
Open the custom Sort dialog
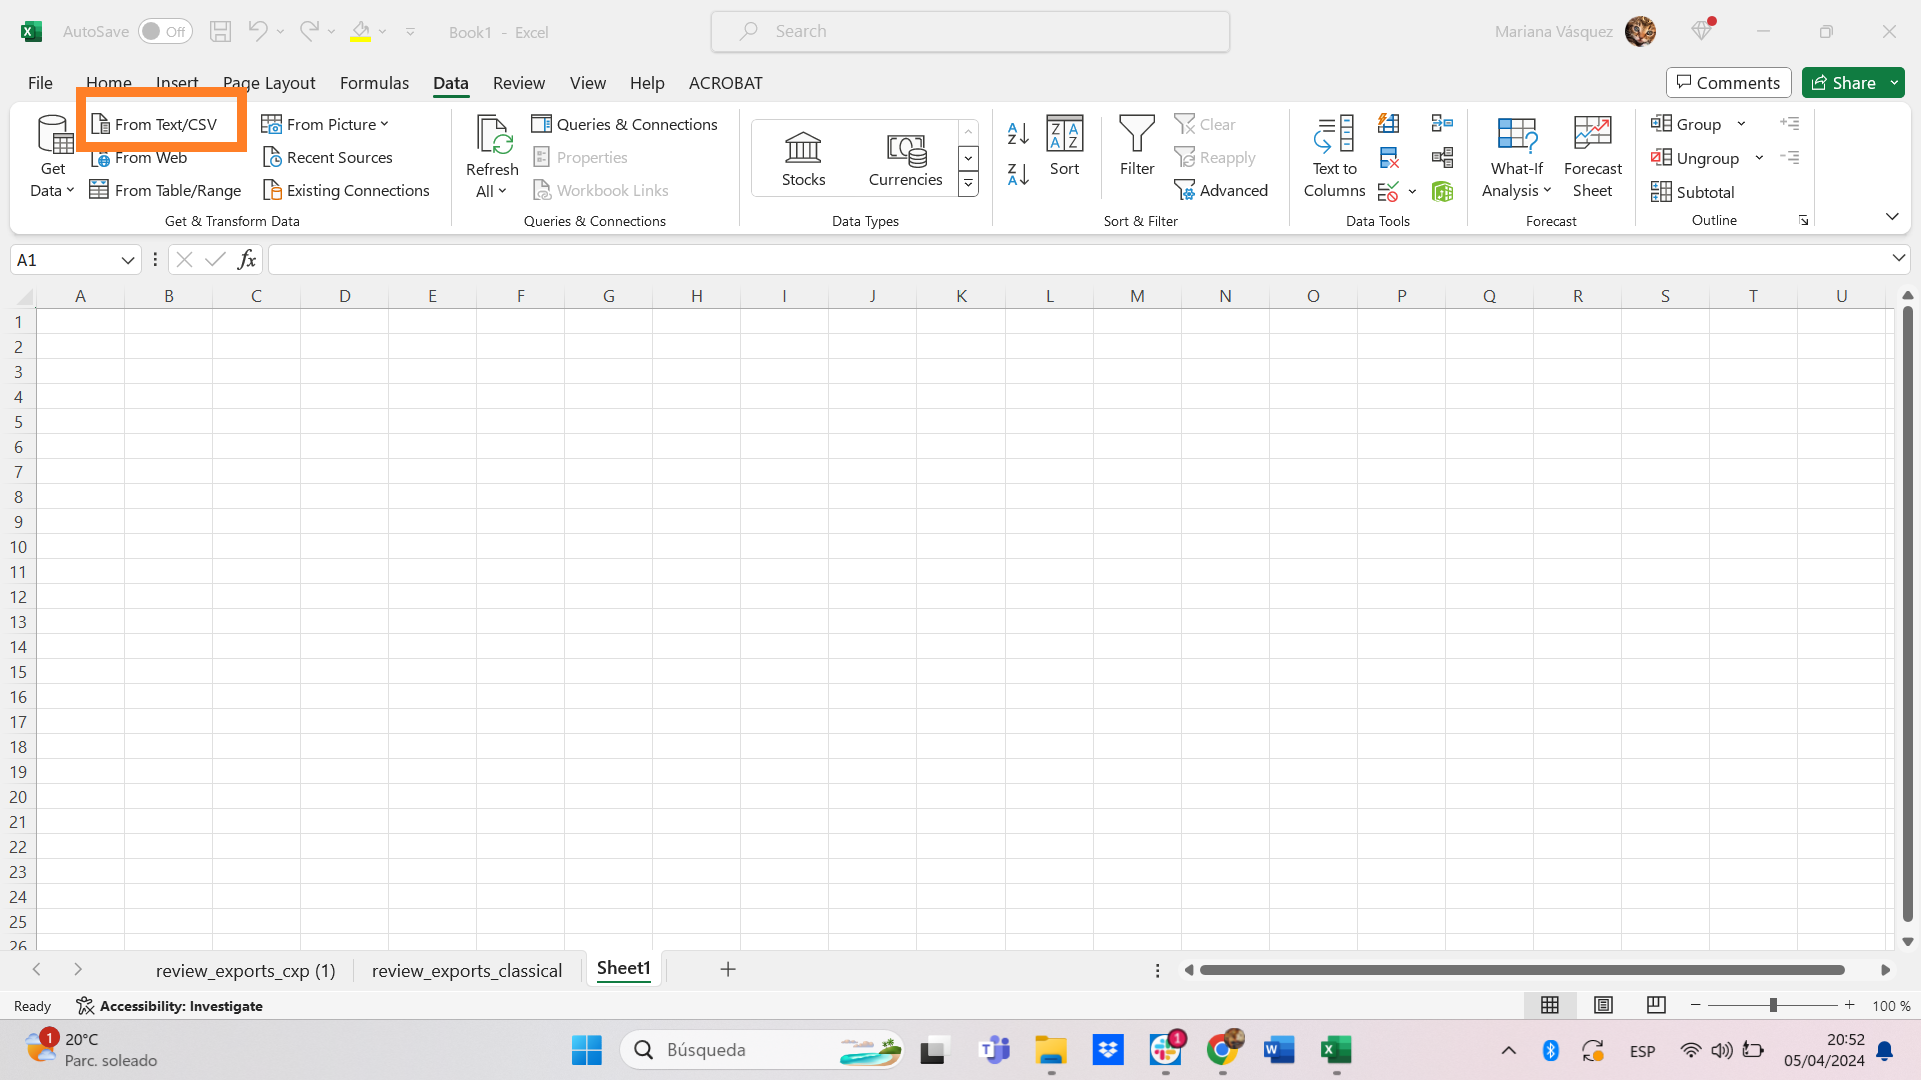click(x=1065, y=146)
